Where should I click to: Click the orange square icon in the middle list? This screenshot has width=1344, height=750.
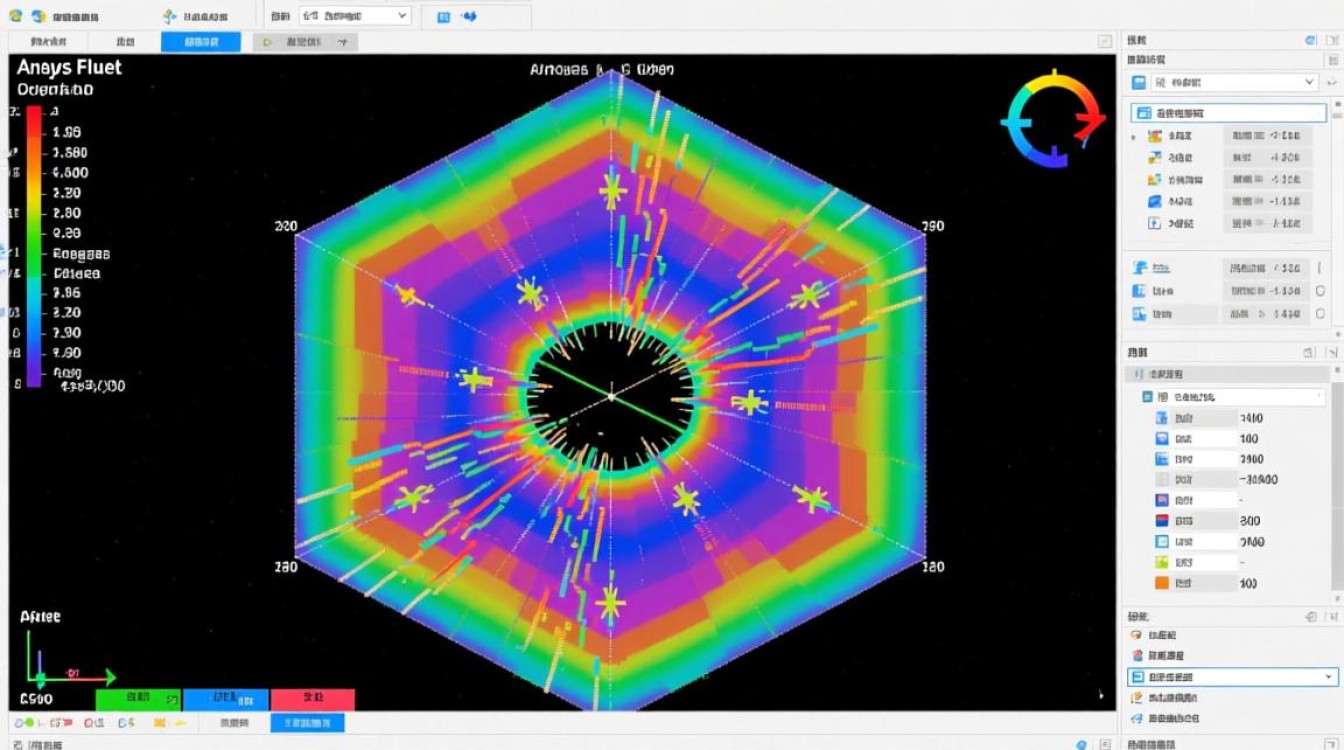(1162, 583)
